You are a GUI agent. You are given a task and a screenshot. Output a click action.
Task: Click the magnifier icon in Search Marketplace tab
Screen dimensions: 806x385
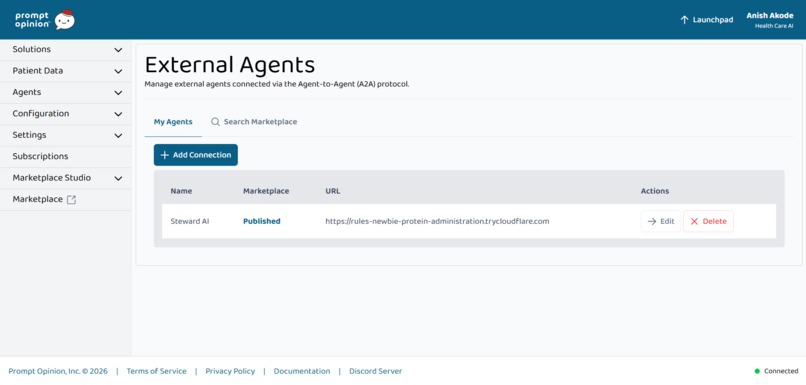pos(215,122)
